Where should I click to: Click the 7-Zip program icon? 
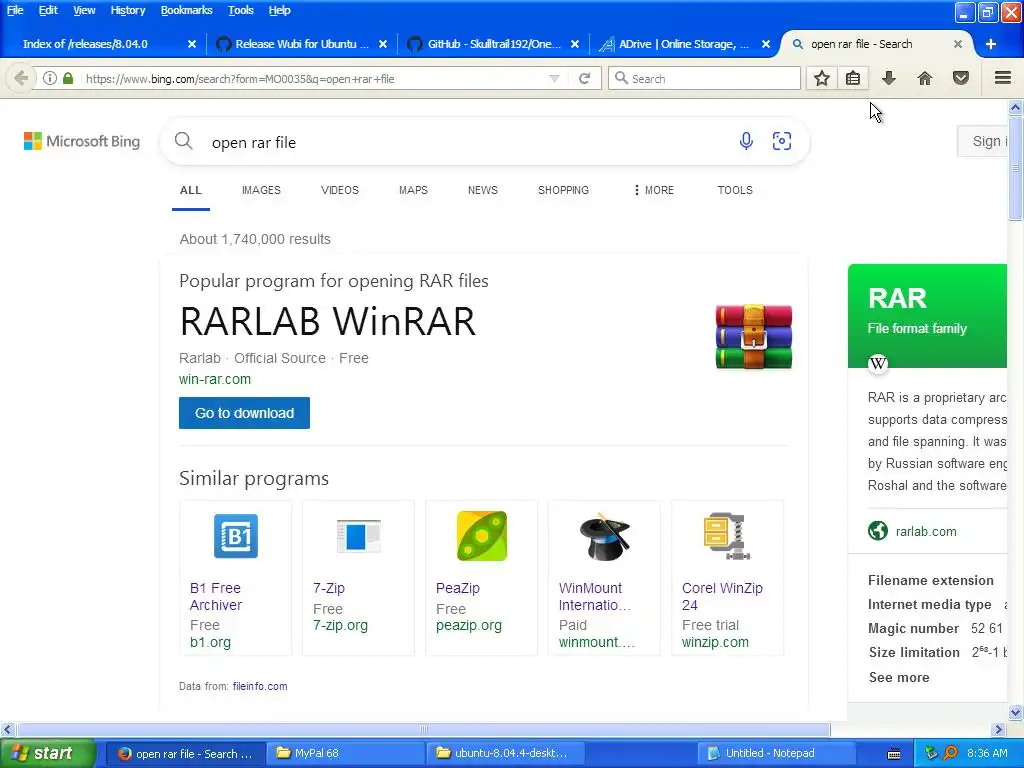pos(359,536)
